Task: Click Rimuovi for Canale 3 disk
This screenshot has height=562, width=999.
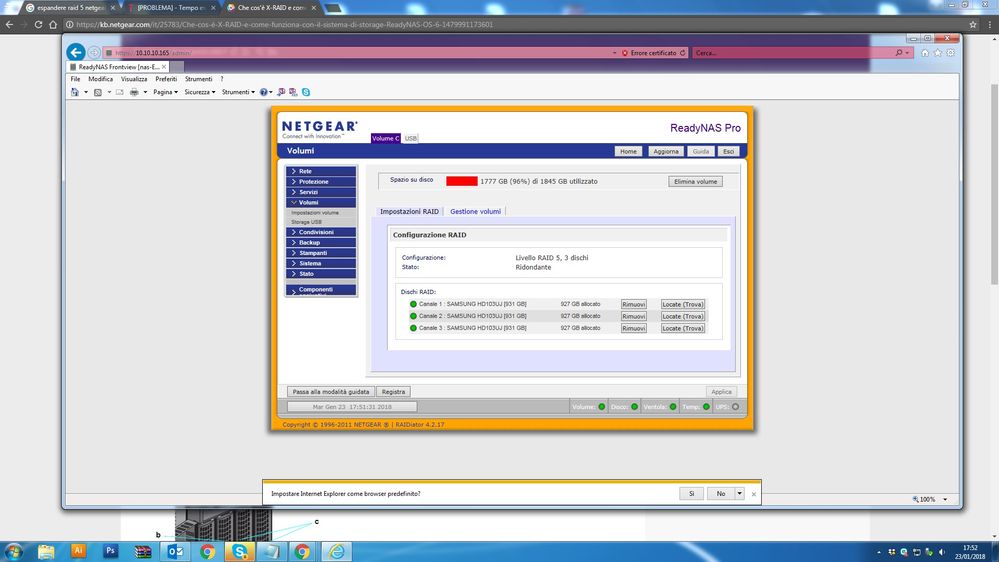Action: coord(633,328)
